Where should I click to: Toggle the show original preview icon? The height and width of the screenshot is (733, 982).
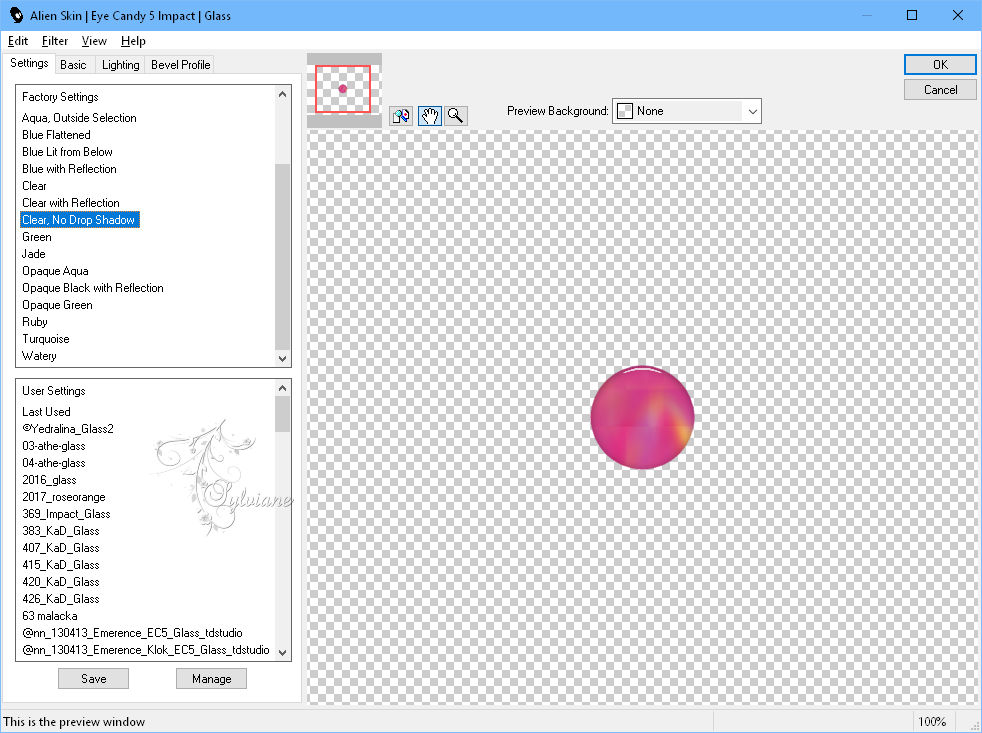[401, 116]
